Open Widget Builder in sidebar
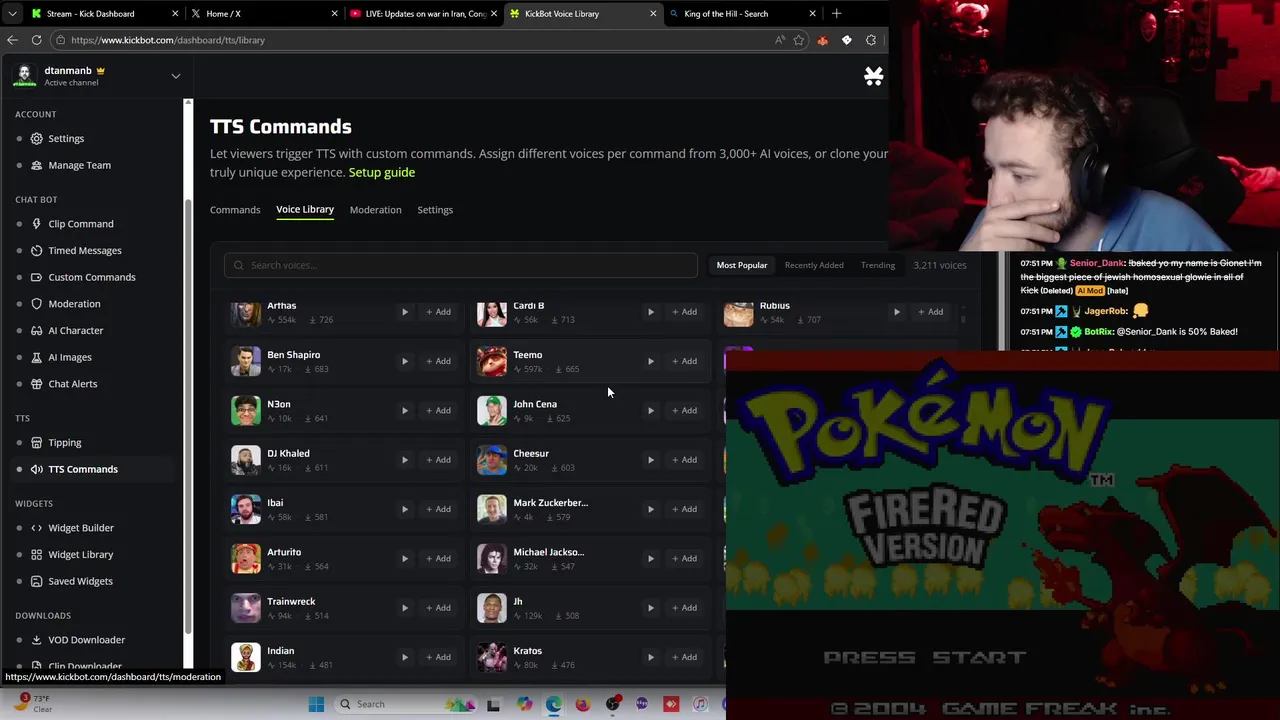Image resolution: width=1280 pixels, height=720 pixels. 81,528
